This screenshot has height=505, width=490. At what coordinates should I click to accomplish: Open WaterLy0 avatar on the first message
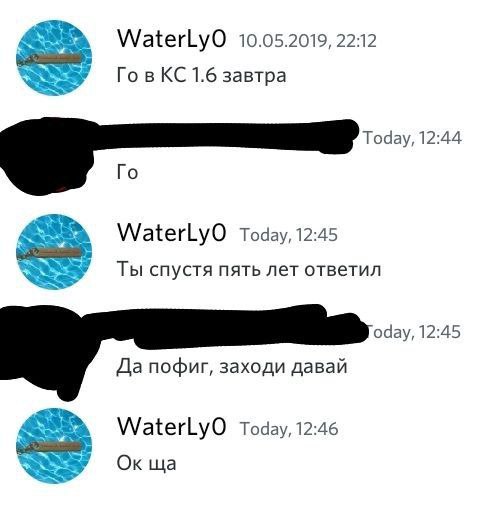tap(54, 58)
